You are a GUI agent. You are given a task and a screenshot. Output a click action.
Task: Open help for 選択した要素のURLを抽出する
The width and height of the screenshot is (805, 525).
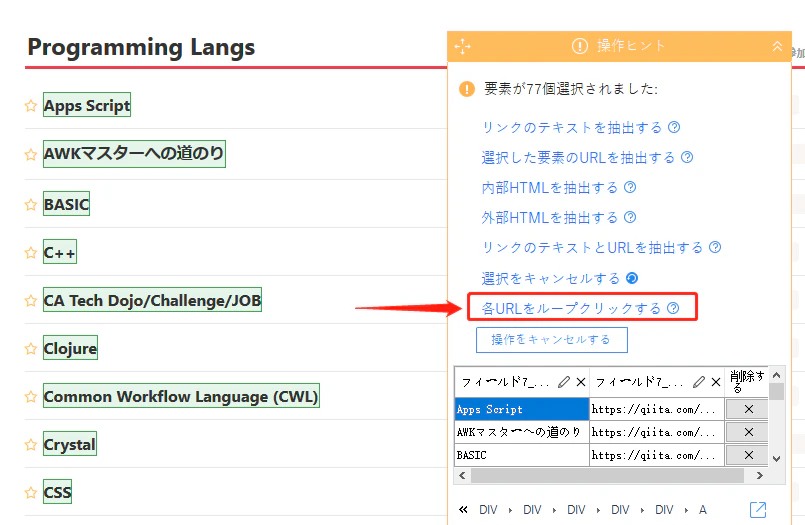coord(687,157)
